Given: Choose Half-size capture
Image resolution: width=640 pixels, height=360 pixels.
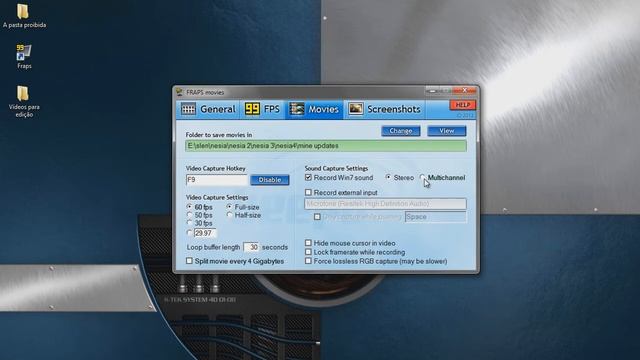Looking at the screenshot, I should pyautogui.click(x=243, y=215).
